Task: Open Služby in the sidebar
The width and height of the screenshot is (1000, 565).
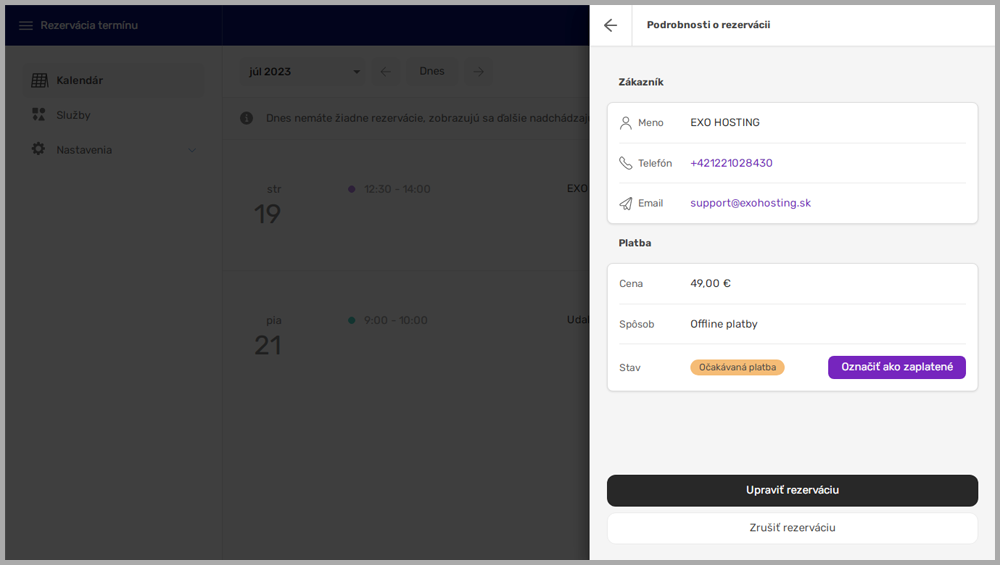Action: tap(73, 115)
